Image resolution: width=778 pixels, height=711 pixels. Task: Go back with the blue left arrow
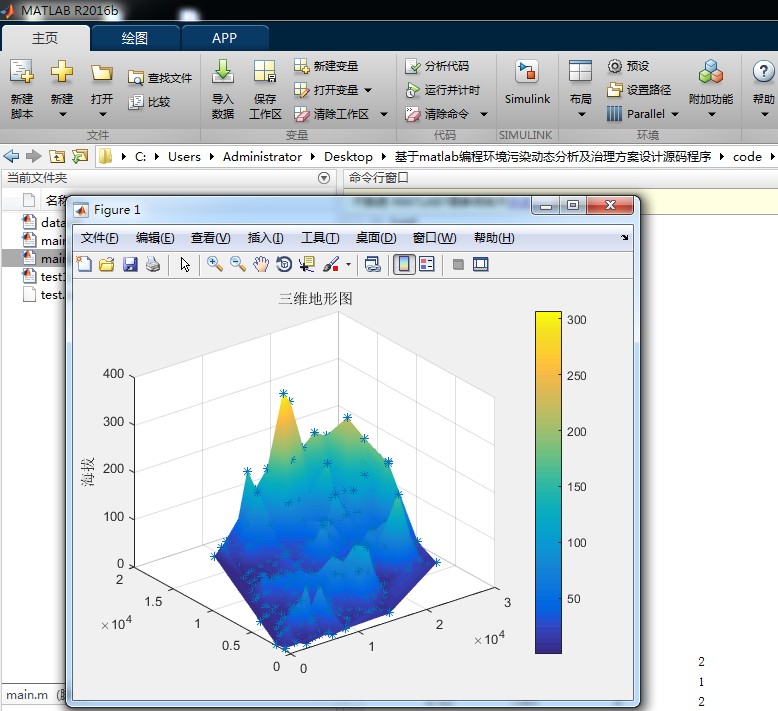[x=11, y=157]
